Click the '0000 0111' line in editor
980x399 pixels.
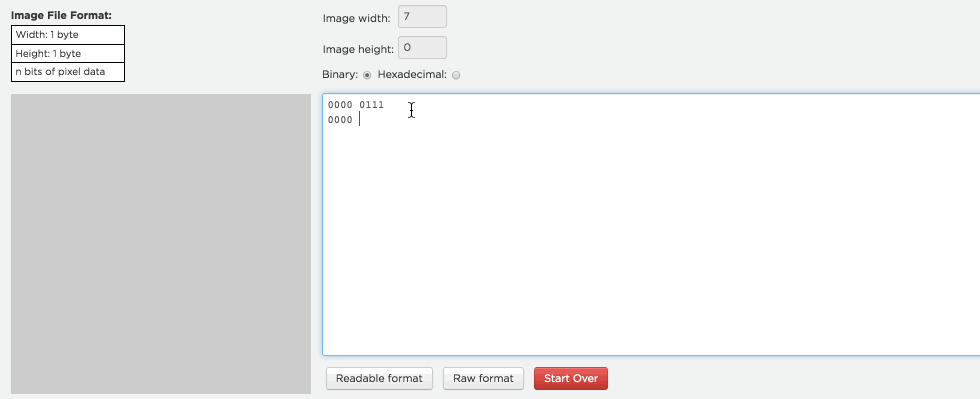[356, 105]
